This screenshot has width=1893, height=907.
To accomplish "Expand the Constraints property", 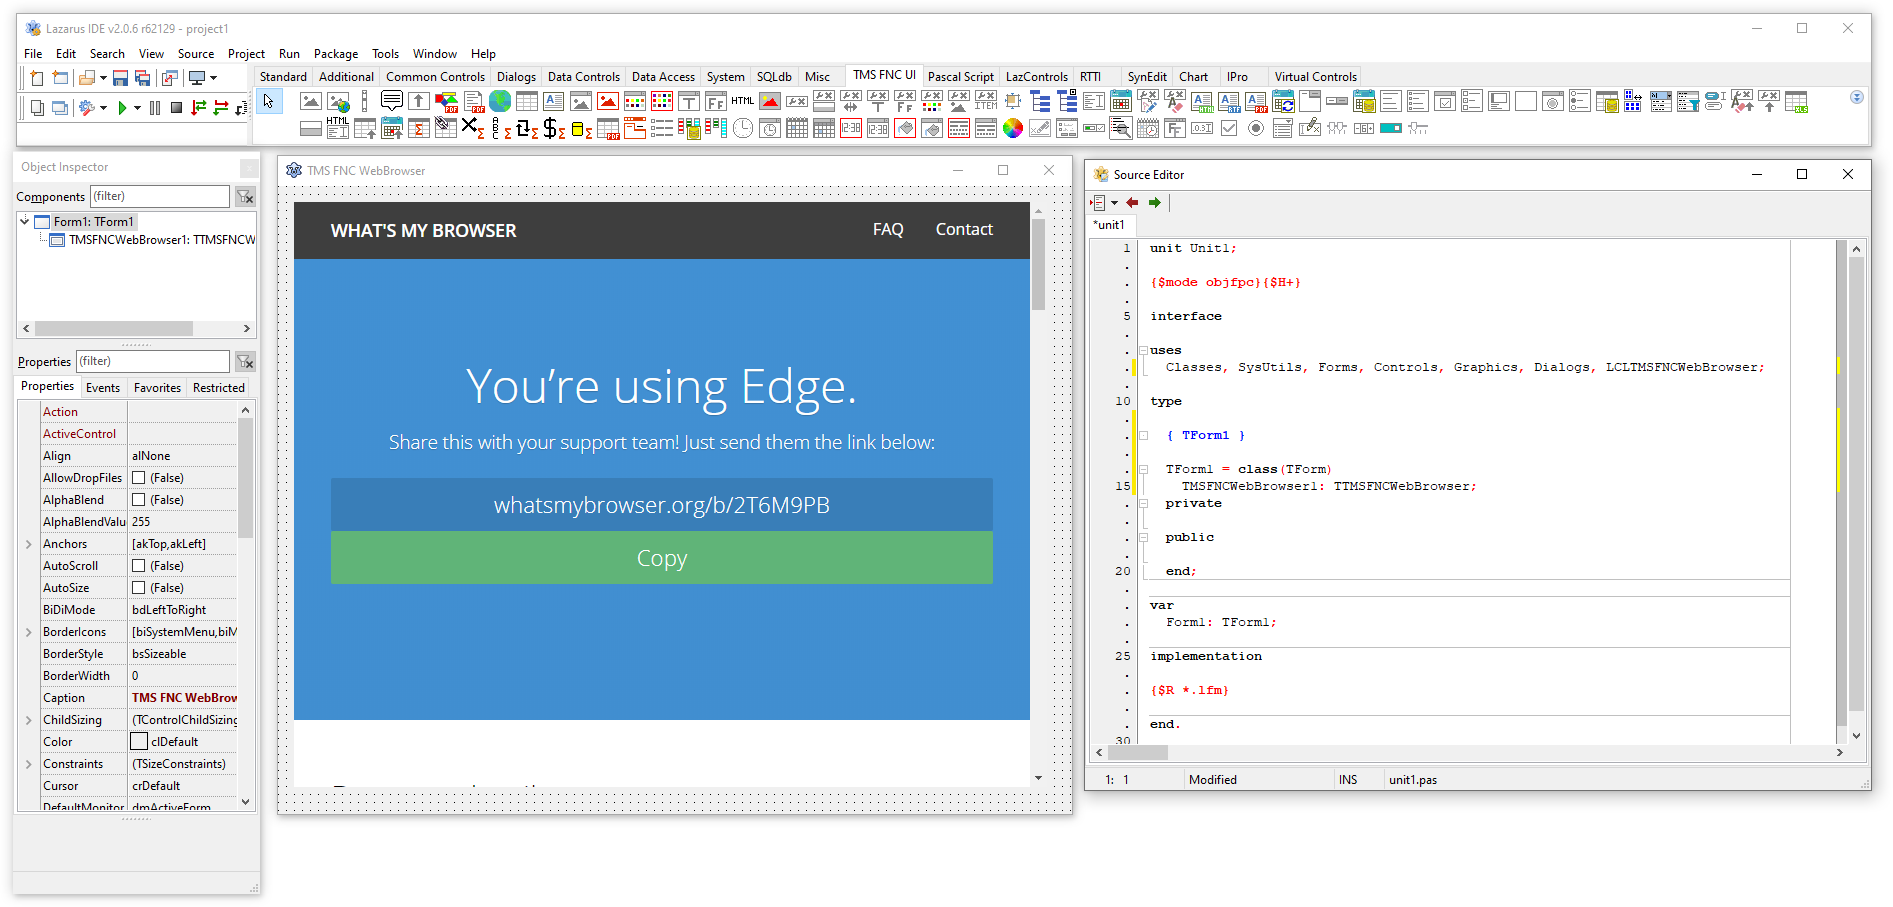I will 28,764.
